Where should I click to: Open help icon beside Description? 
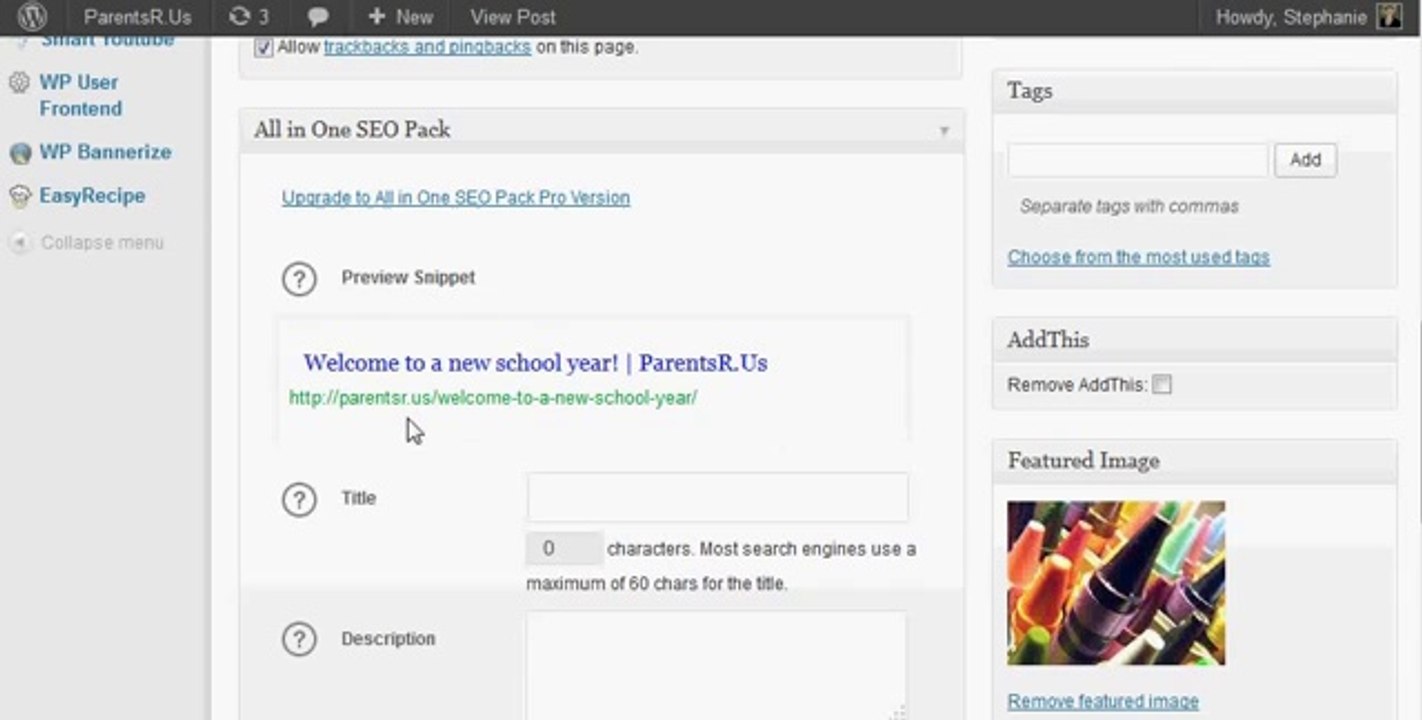(299, 639)
